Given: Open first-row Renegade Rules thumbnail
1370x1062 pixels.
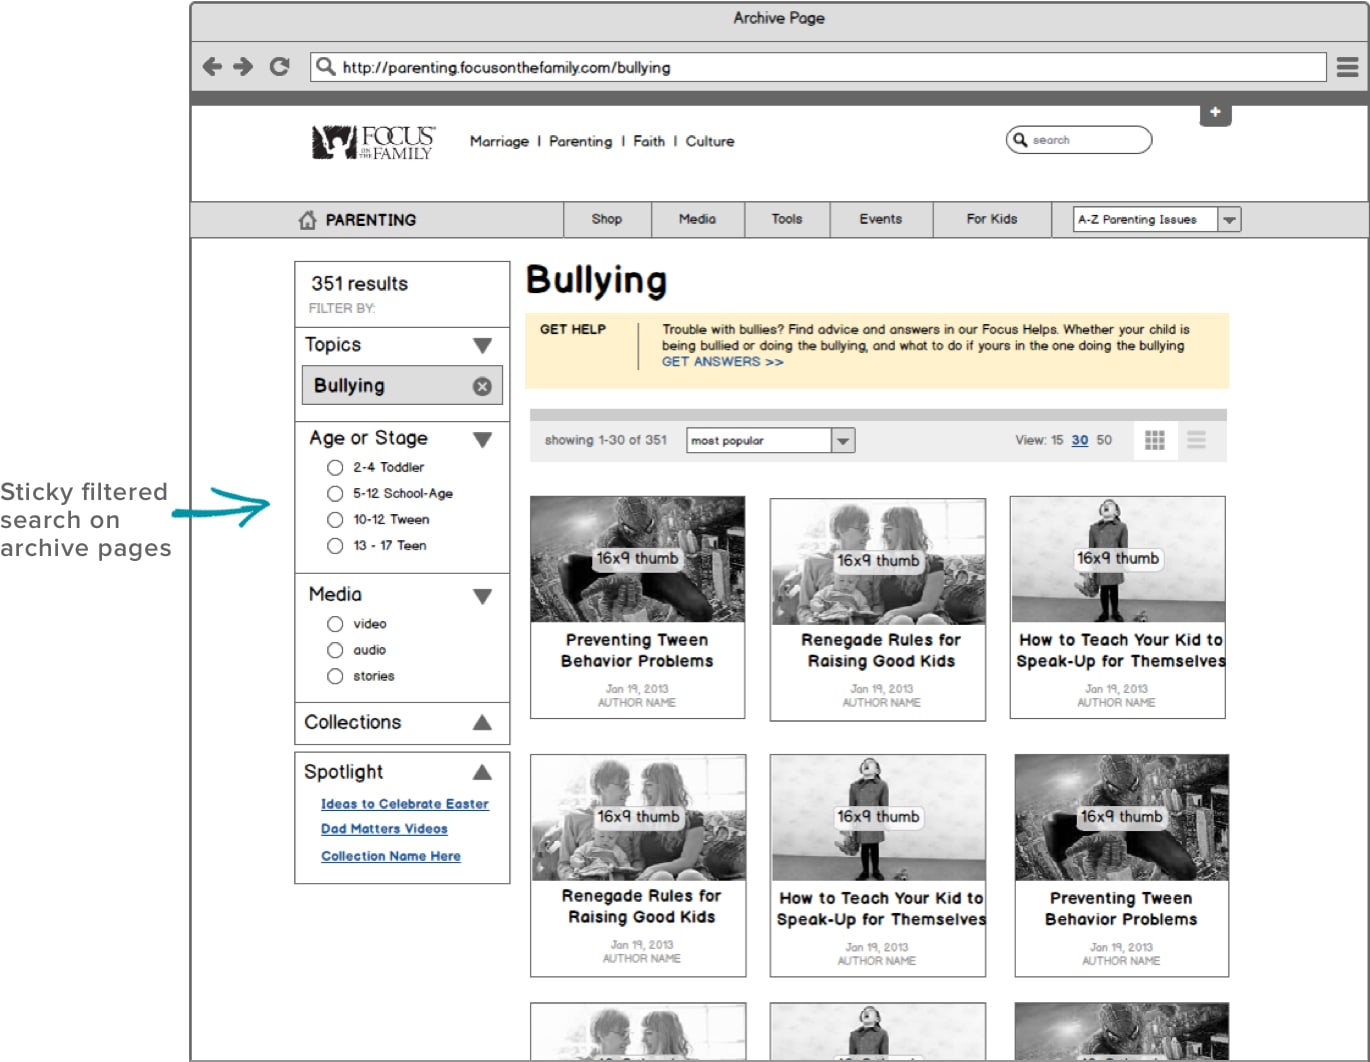Looking at the screenshot, I should coord(878,561).
